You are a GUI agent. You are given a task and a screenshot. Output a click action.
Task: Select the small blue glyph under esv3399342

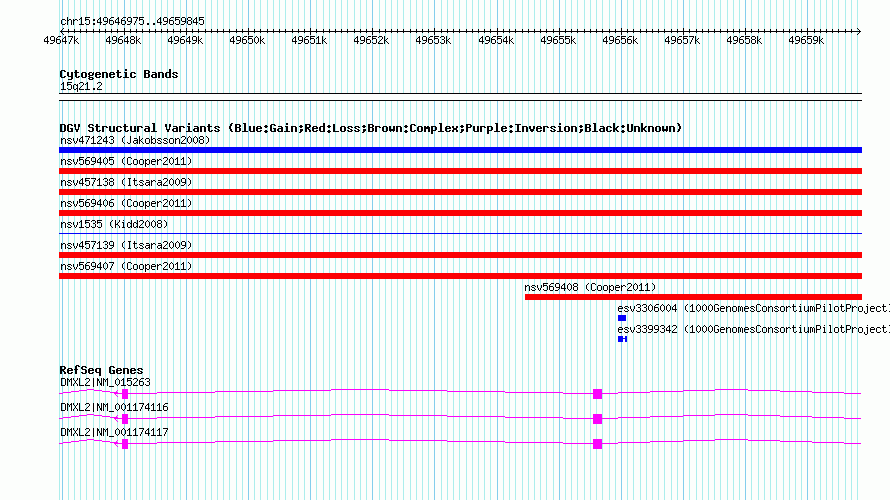(623, 339)
